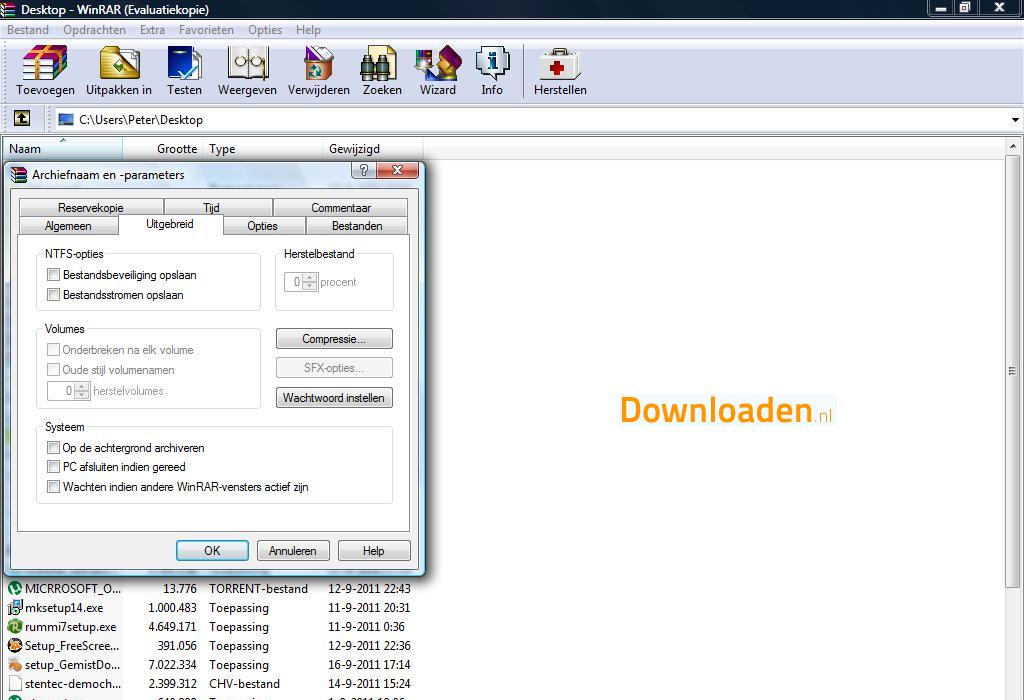Select the Setup_FreeScree... file icon
The width and height of the screenshot is (1024, 700).
14,645
